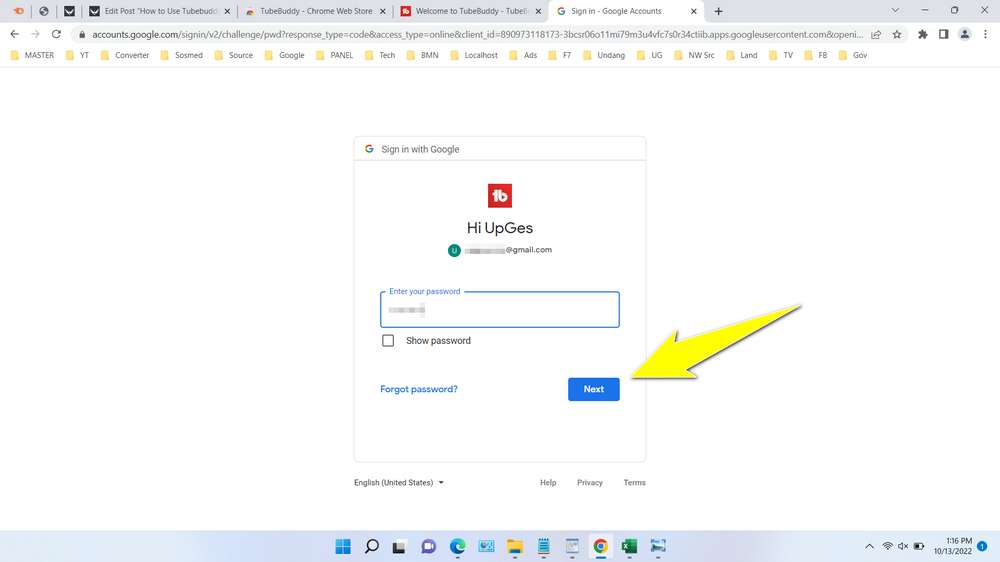1000x562 pixels.
Task: Click the address bar URL
Action: (477, 34)
